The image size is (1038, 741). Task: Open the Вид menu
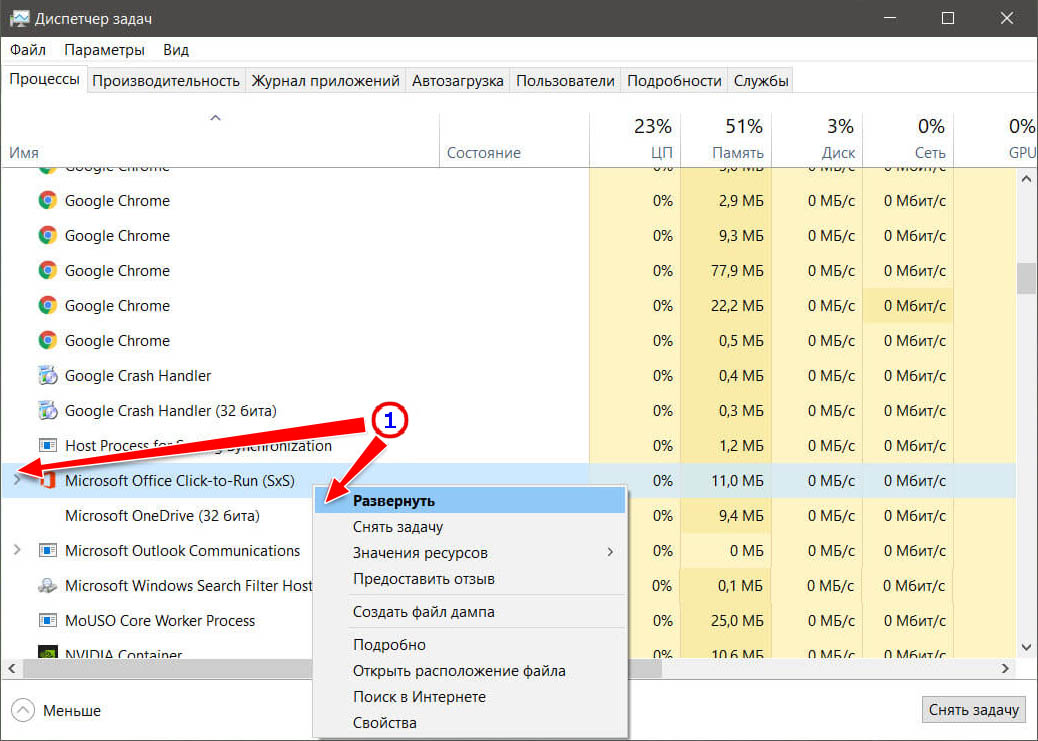(x=176, y=50)
